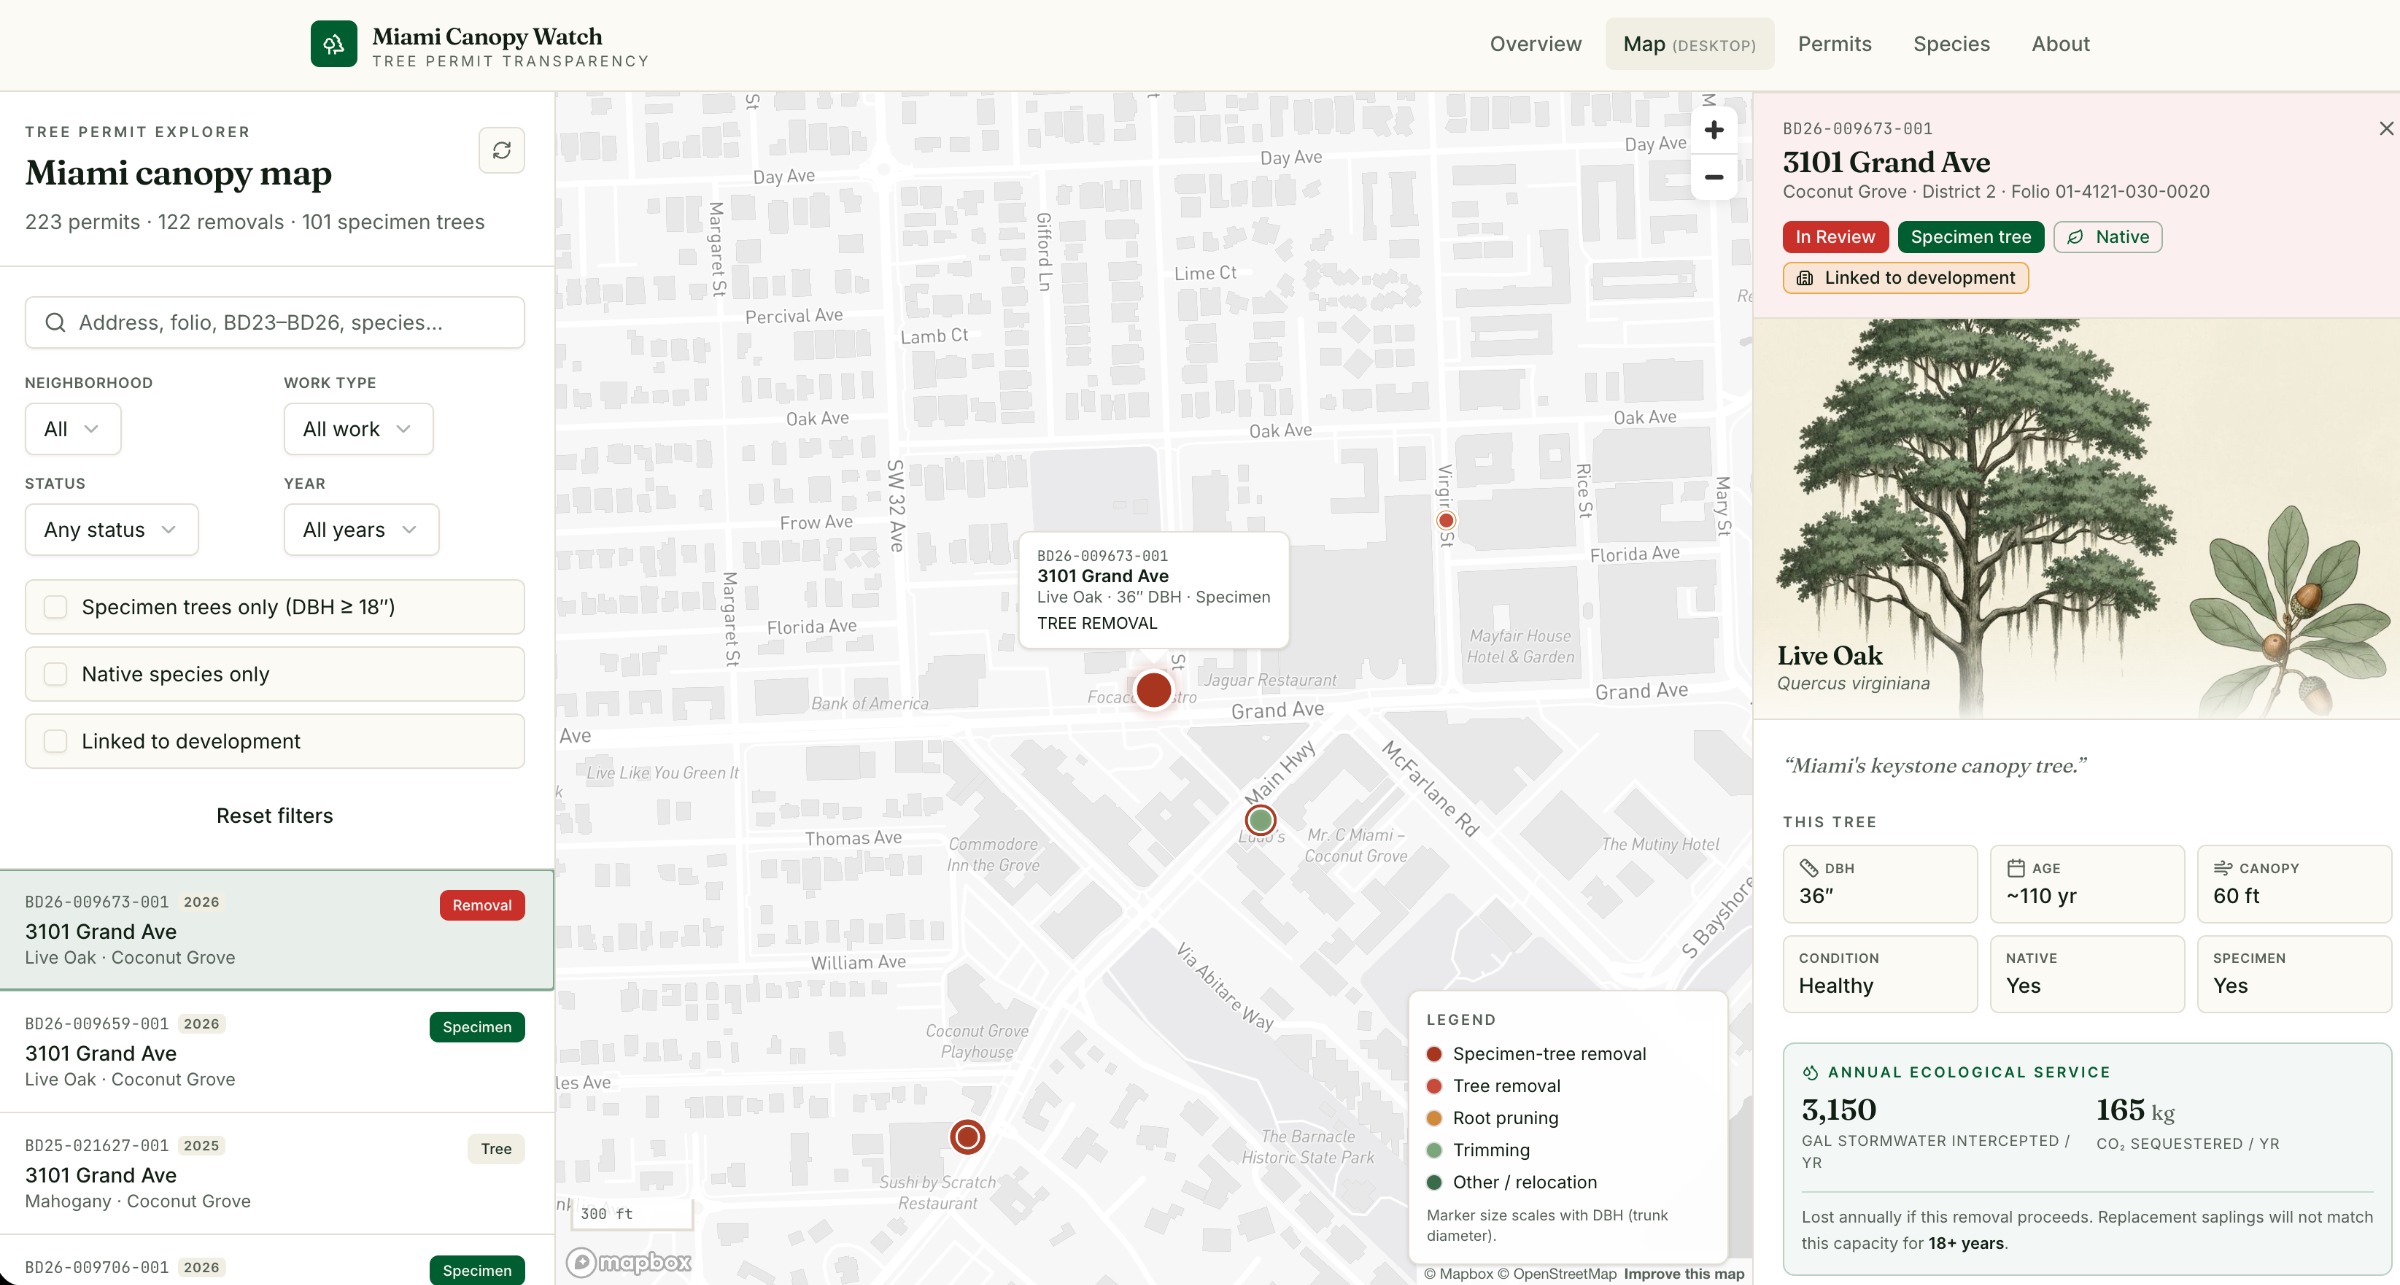Zoom out with the map minus button

(1714, 177)
